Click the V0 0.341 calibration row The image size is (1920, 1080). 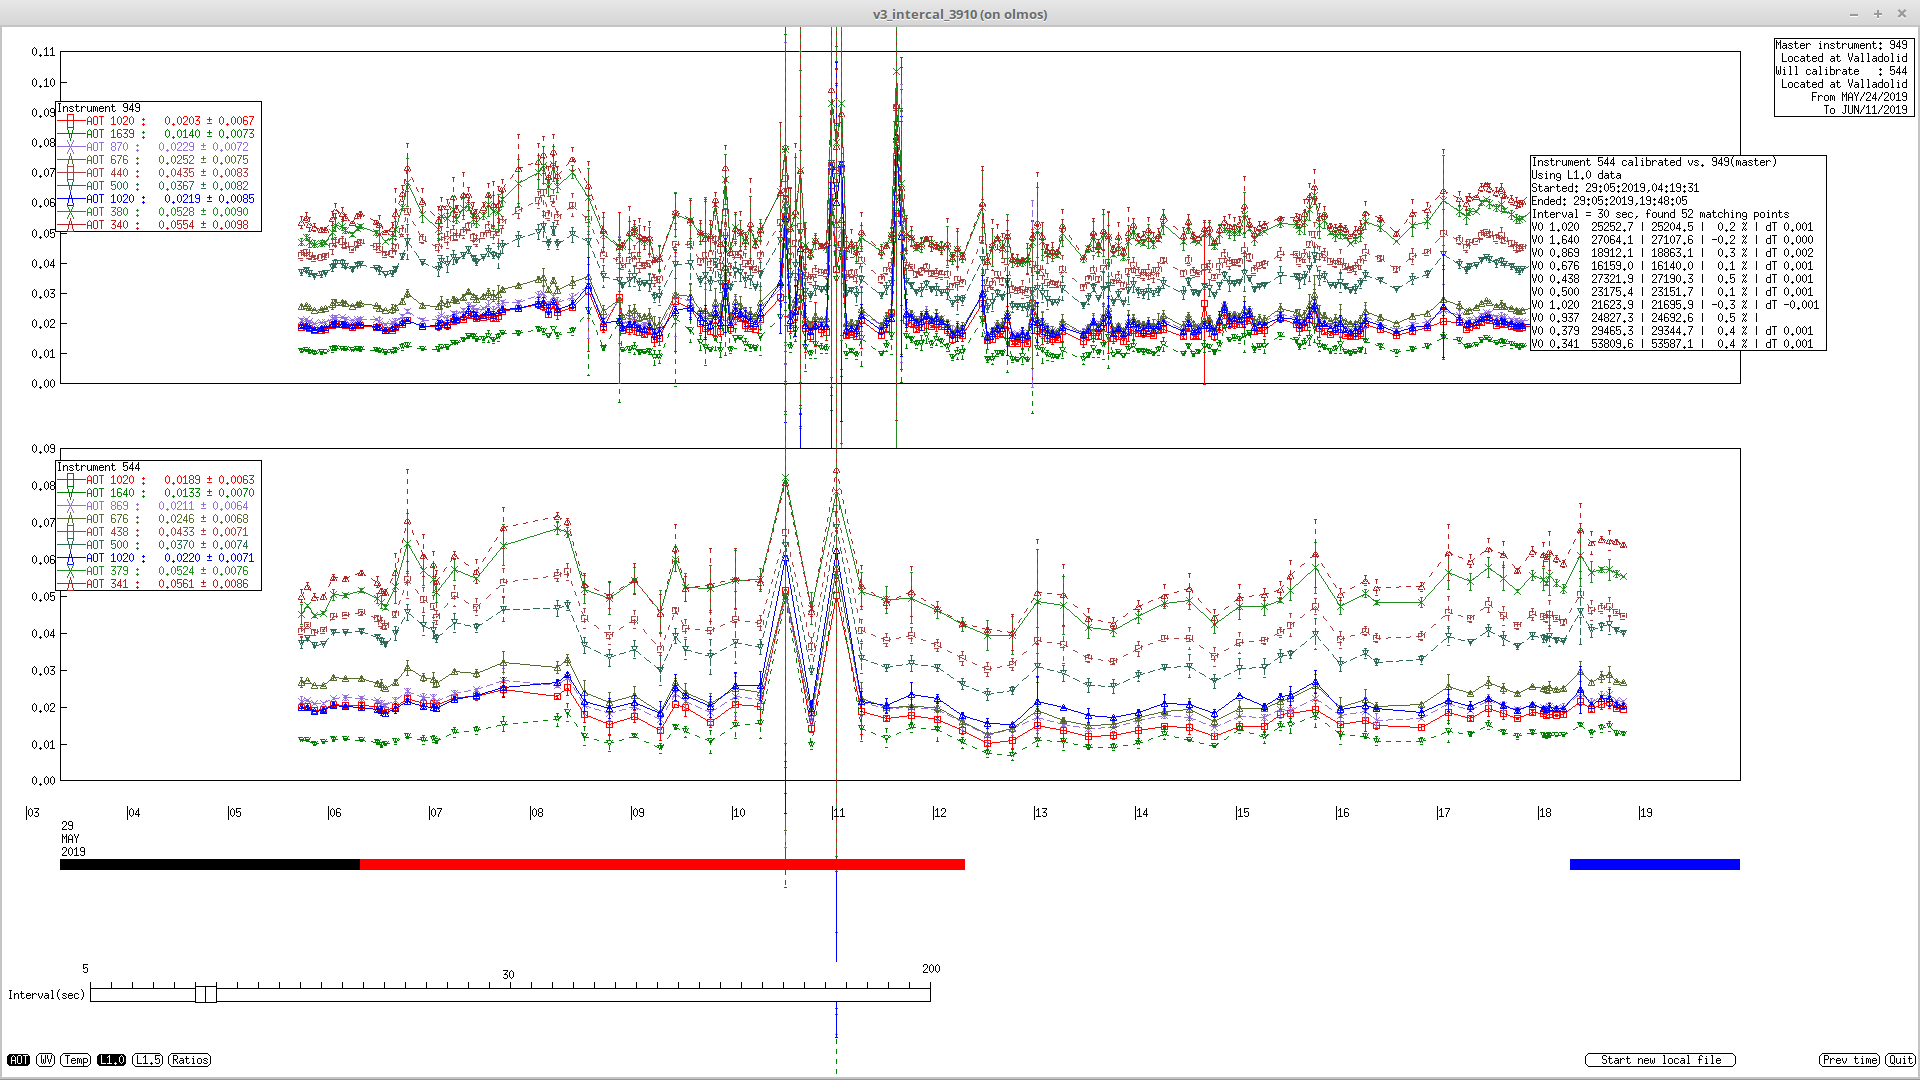[x=1673, y=344]
